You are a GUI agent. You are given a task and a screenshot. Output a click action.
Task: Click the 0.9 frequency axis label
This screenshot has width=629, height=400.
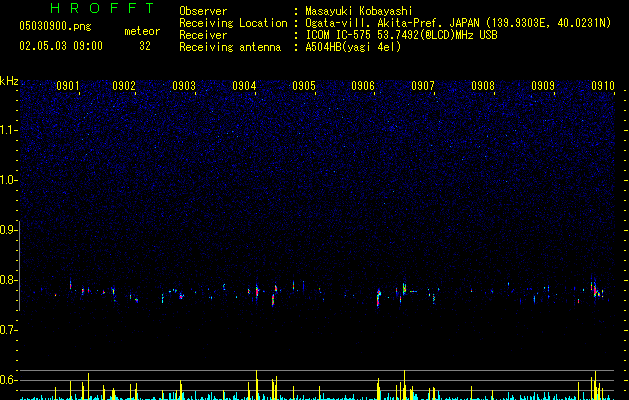(x=9, y=230)
